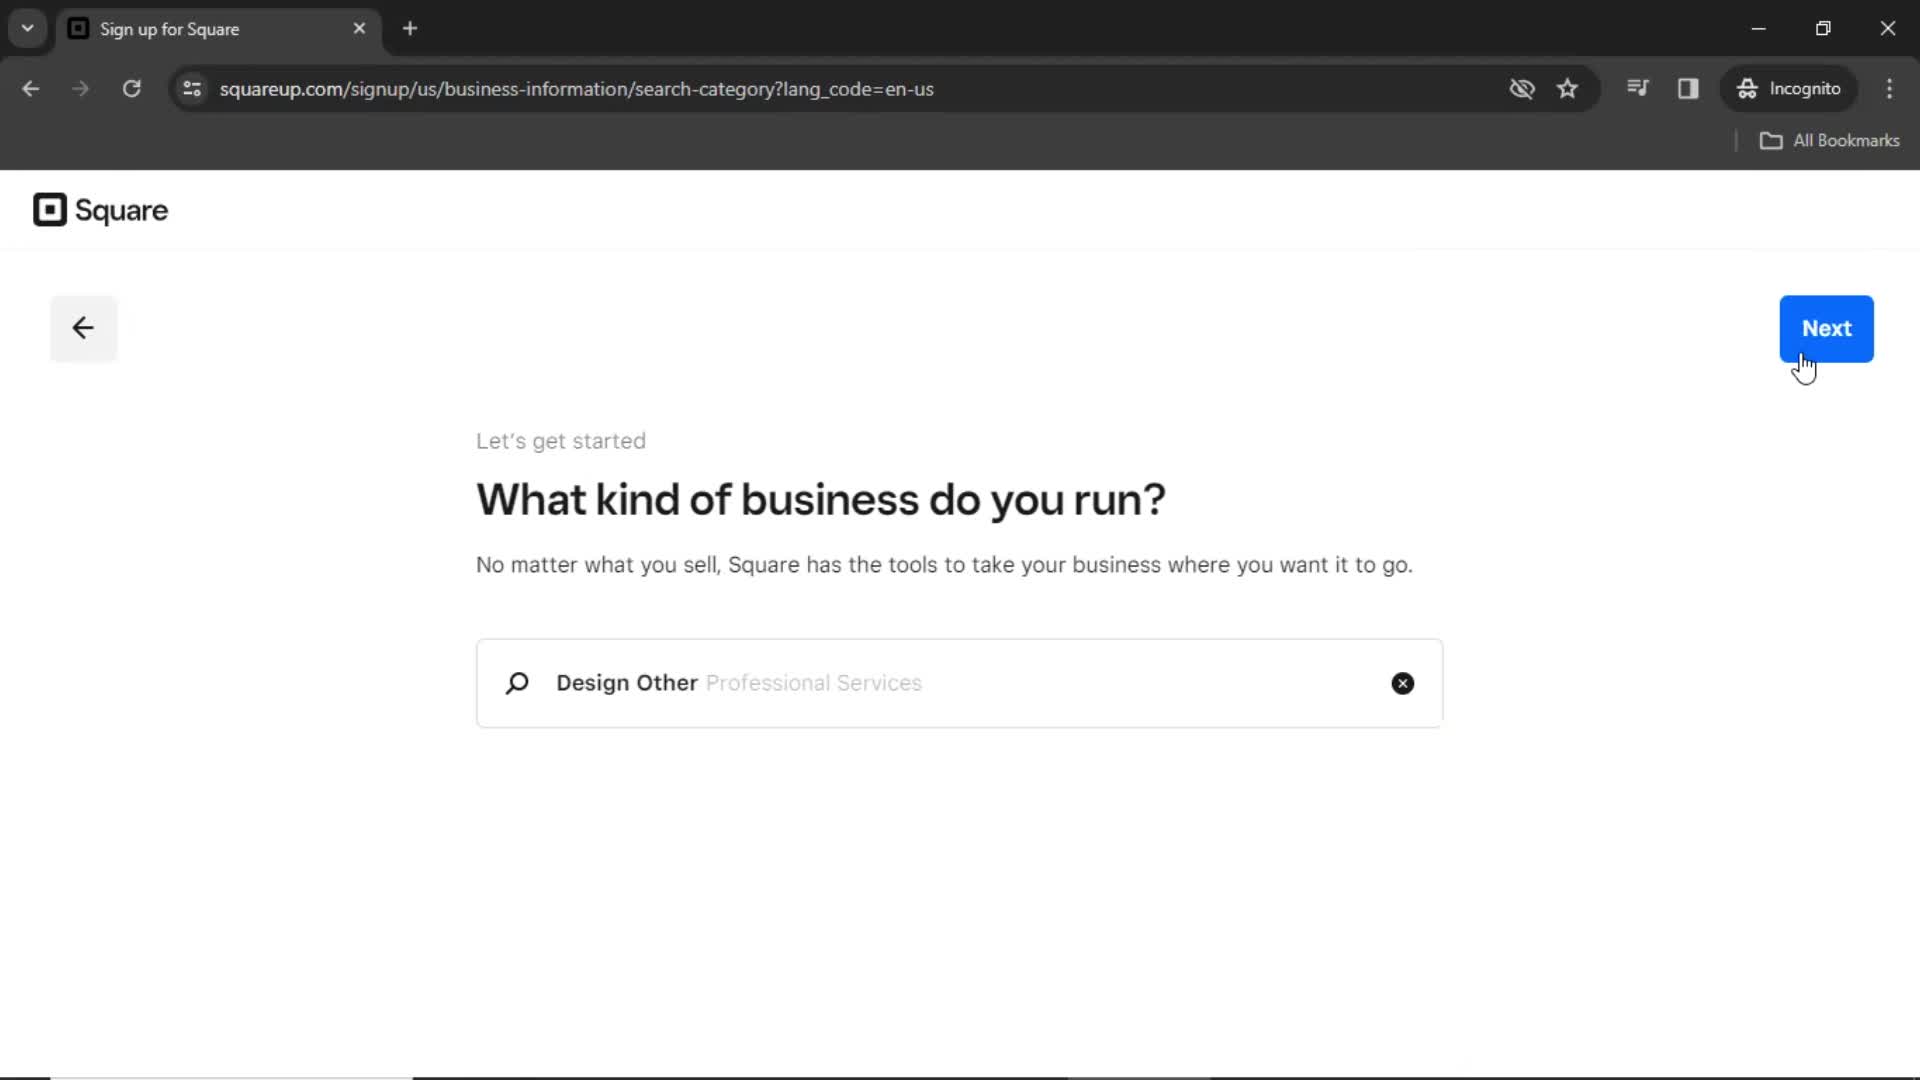Image resolution: width=1920 pixels, height=1080 pixels.
Task: Close the Sign up for Square tab
Action: (x=359, y=29)
